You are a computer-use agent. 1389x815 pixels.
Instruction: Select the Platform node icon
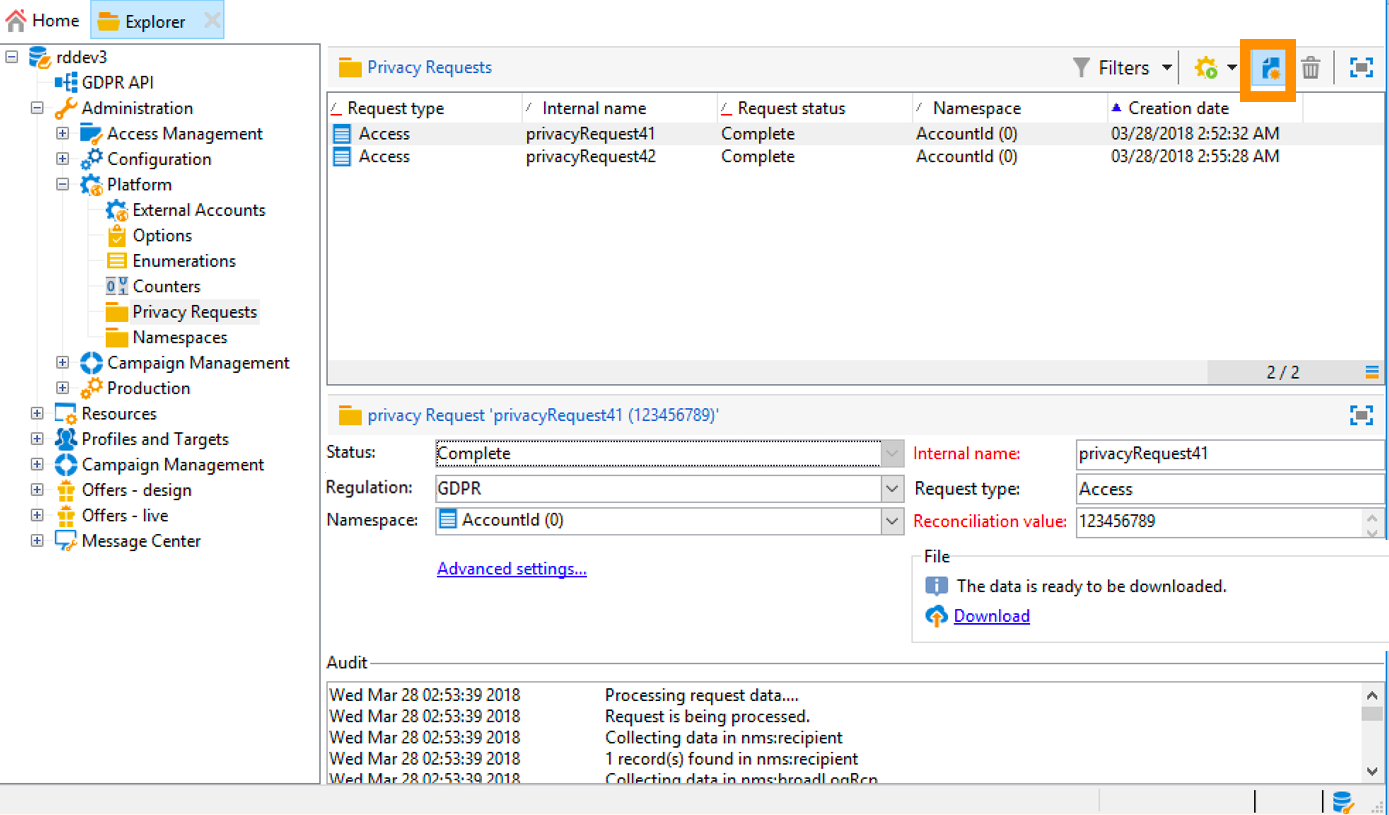[x=91, y=185]
